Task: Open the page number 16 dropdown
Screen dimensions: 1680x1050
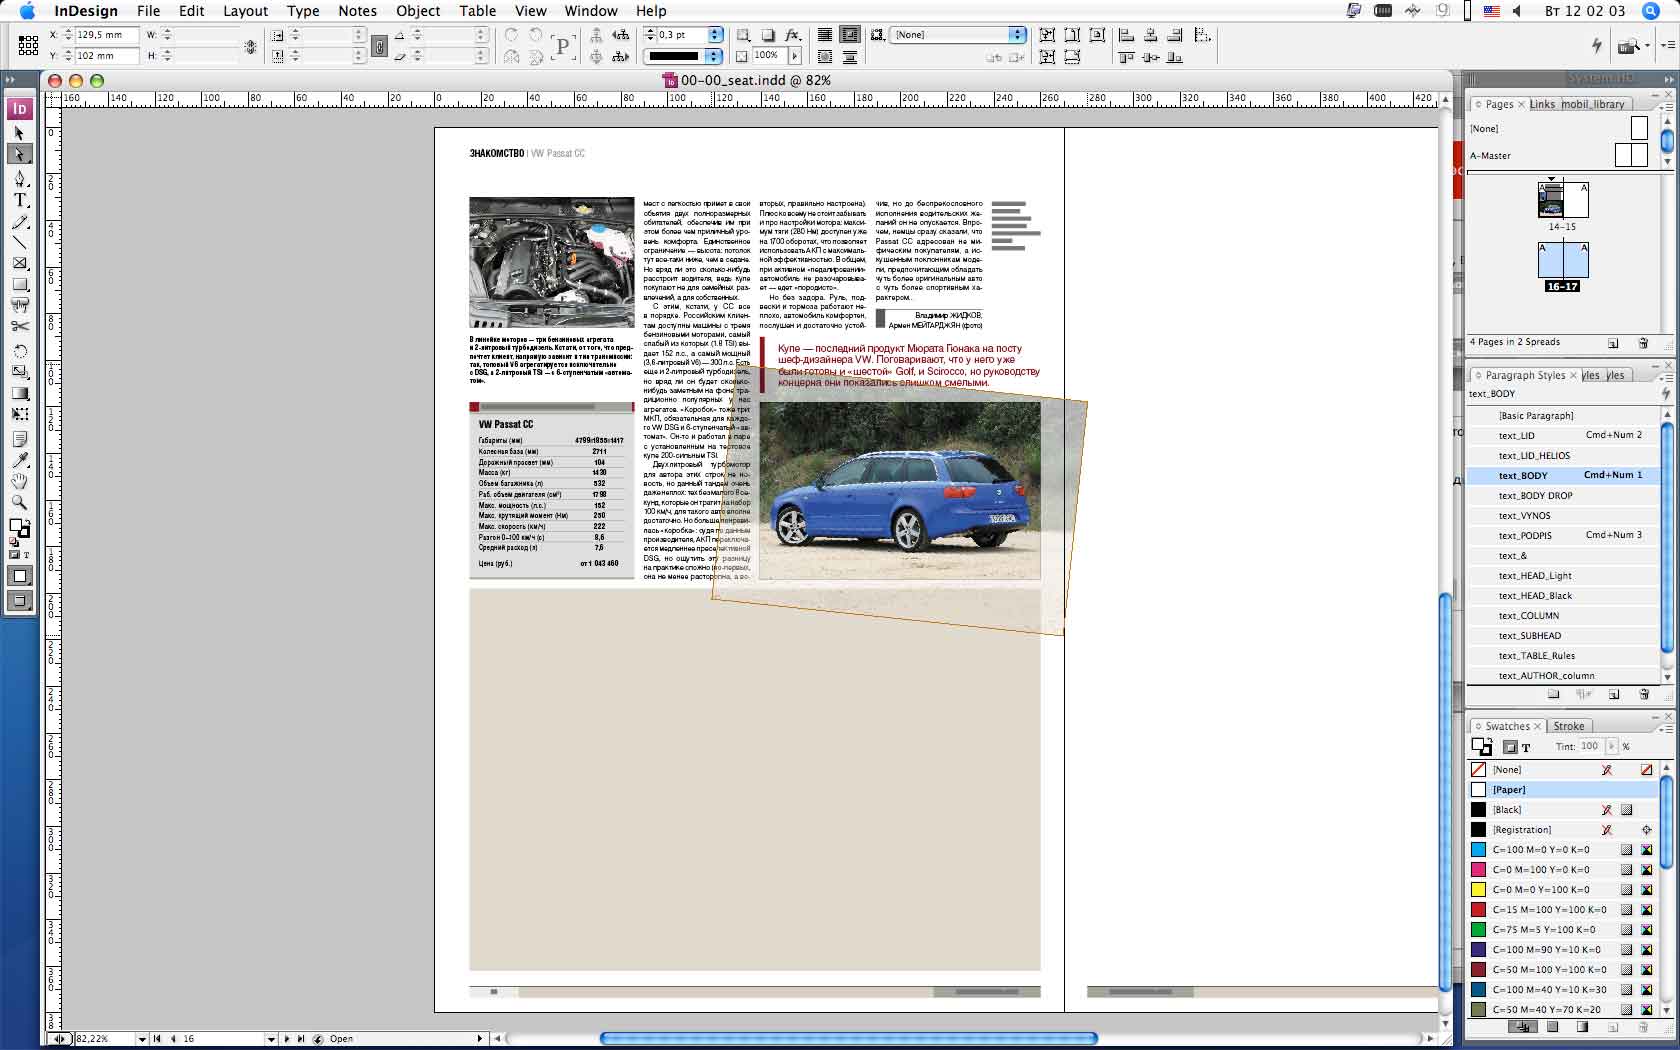Action: coord(271,1039)
